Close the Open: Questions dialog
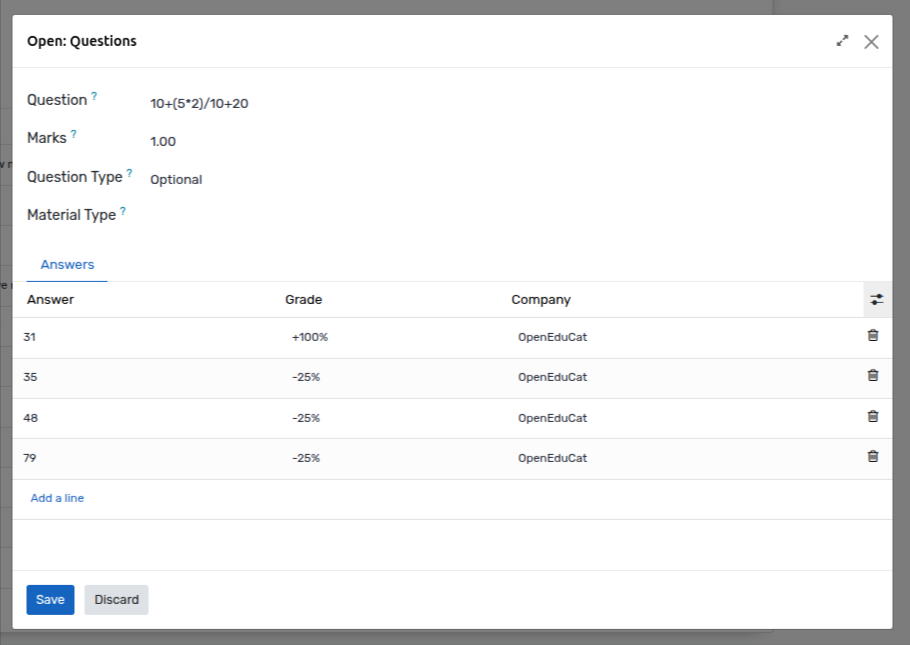910x645 pixels. (871, 42)
